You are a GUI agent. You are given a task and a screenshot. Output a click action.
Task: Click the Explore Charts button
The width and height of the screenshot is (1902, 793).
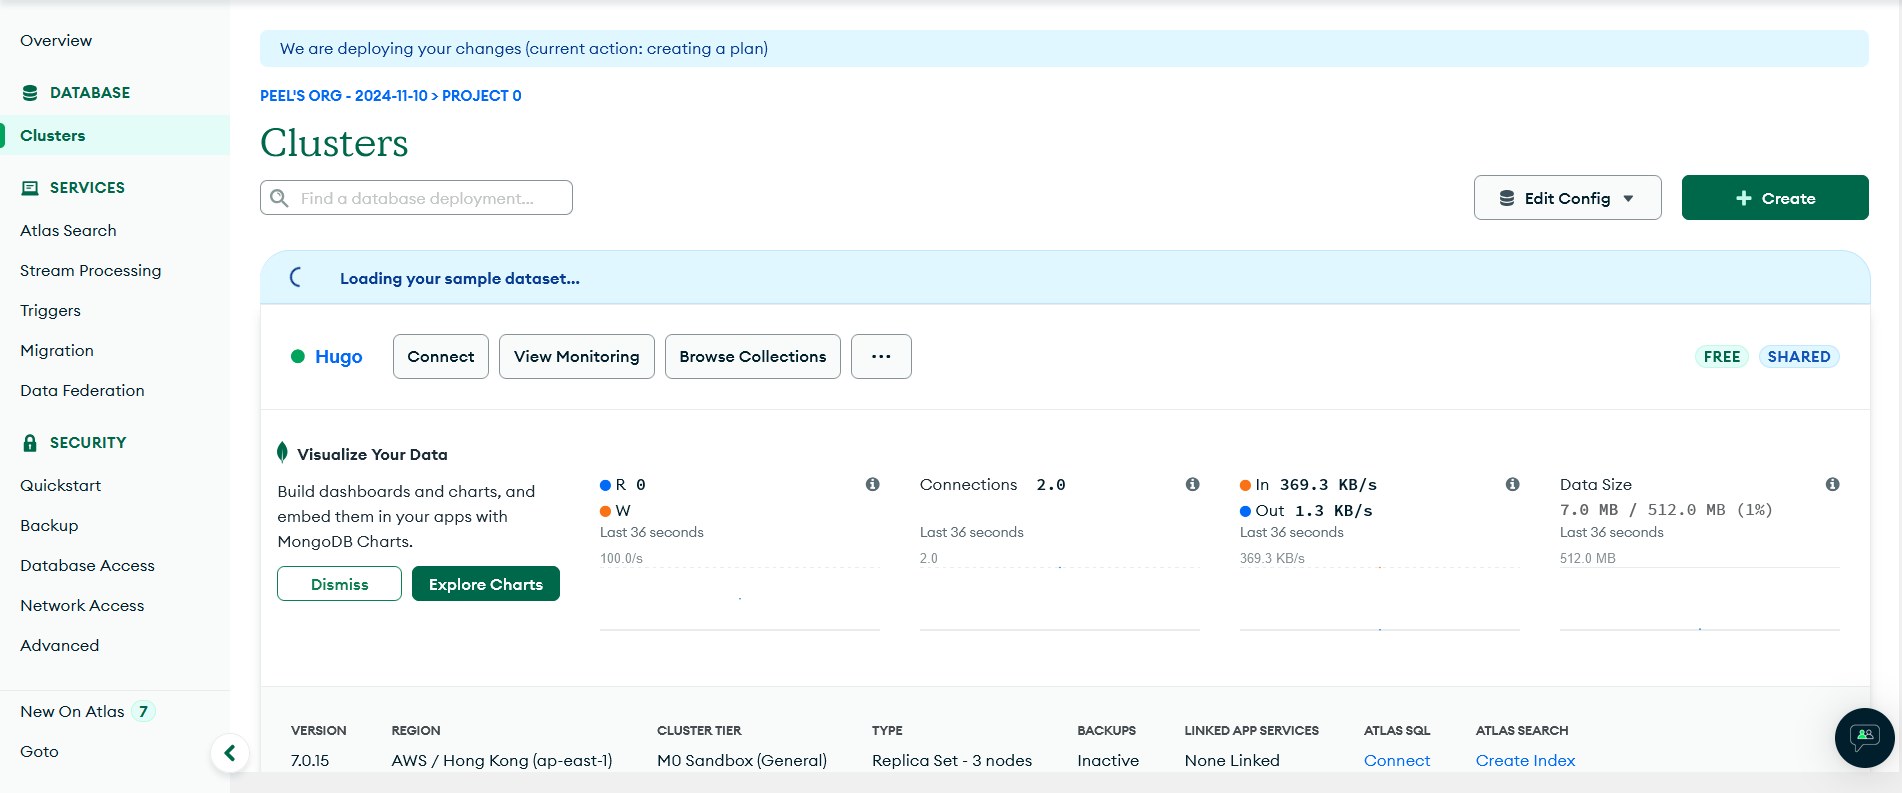[x=486, y=584]
